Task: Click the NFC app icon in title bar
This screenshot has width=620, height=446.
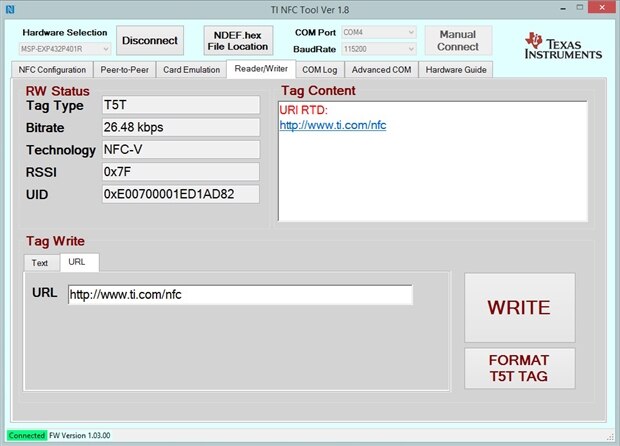Action: 10,9
